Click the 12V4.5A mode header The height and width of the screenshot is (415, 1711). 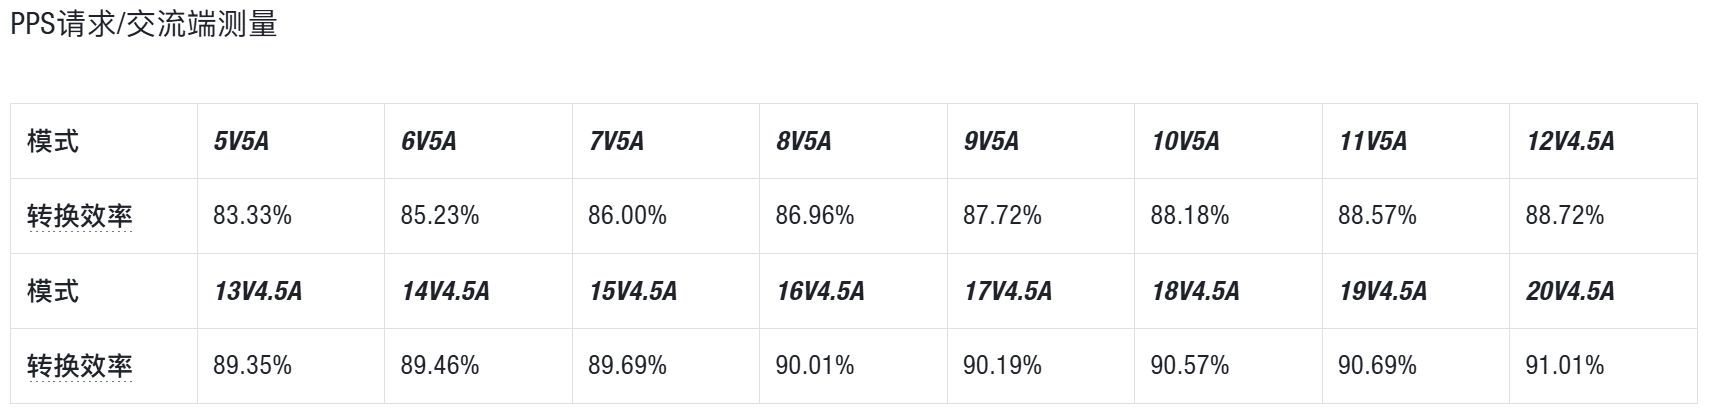tap(1570, 141)
